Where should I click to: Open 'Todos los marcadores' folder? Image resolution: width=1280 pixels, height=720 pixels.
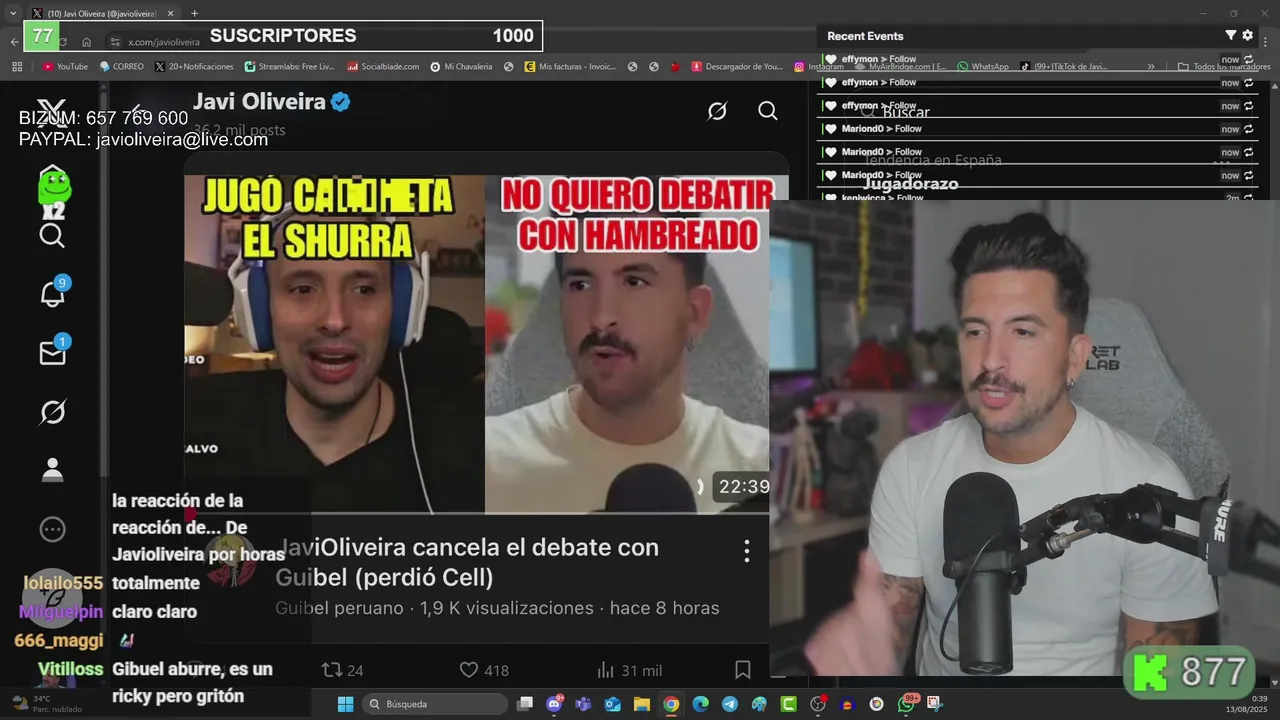pos(1225,66)
